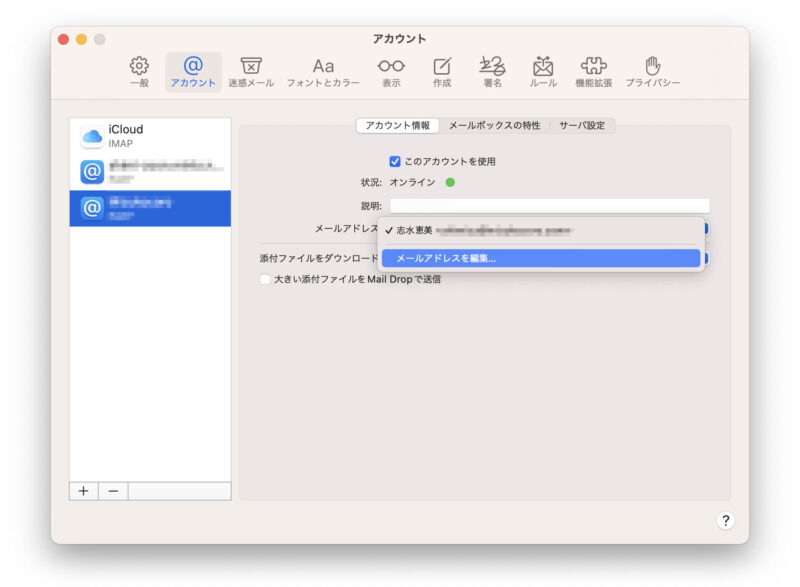Viewport: 800px width, 587px height.
Task: Select the アカウント情報 tab
Action: (397, 126)
